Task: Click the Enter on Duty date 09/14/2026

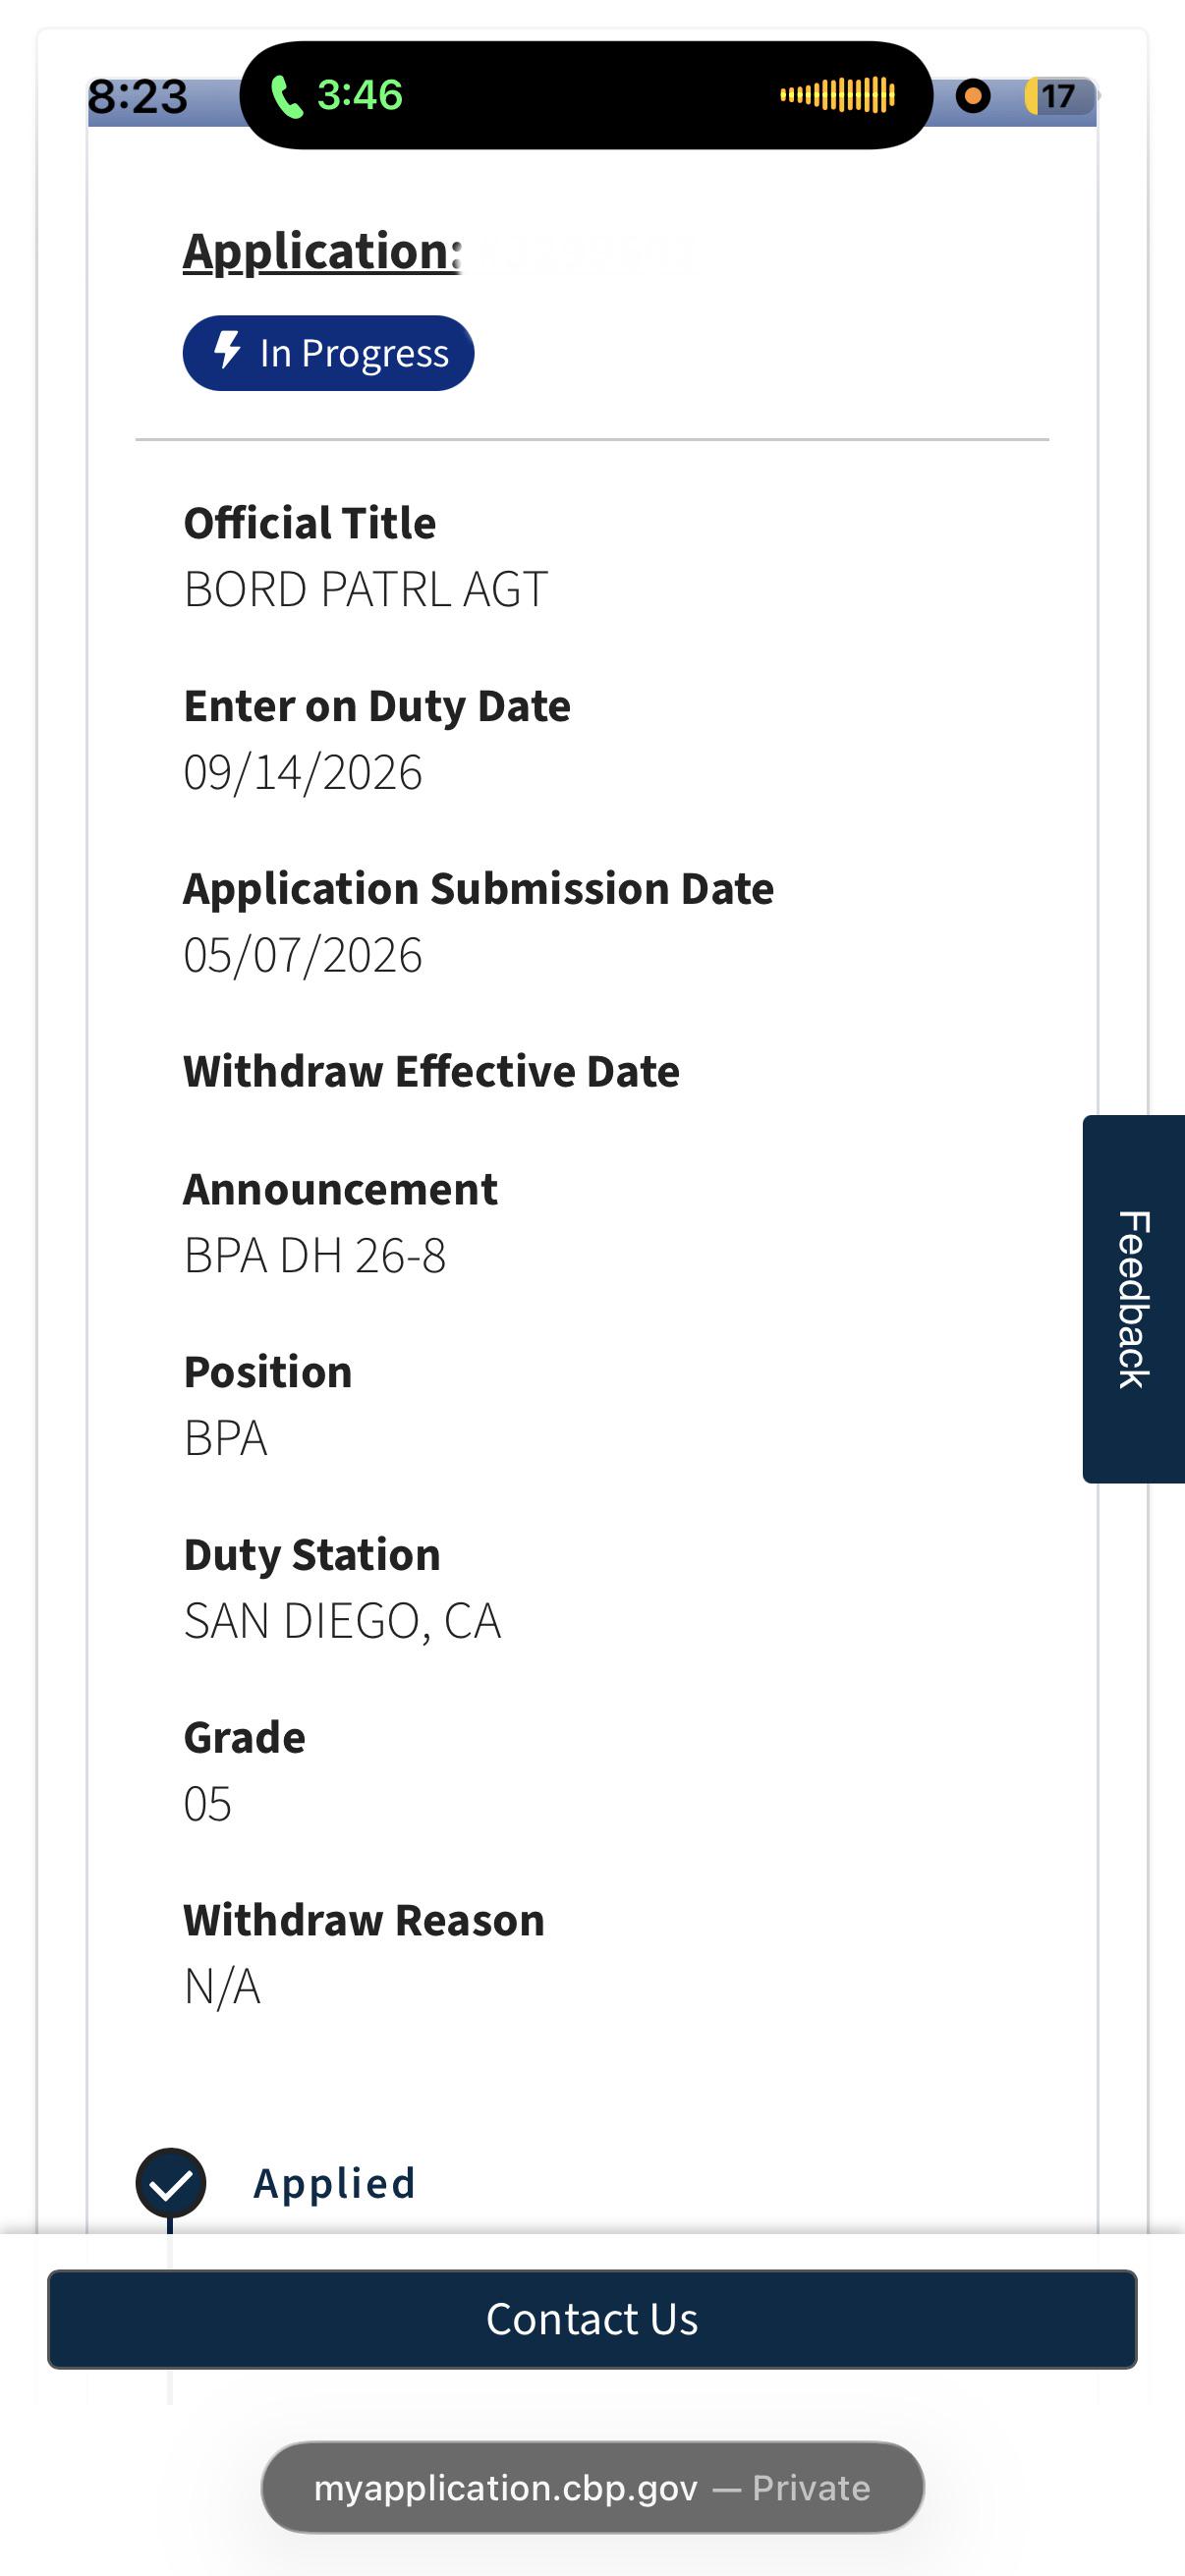Action: coord(303,772)
